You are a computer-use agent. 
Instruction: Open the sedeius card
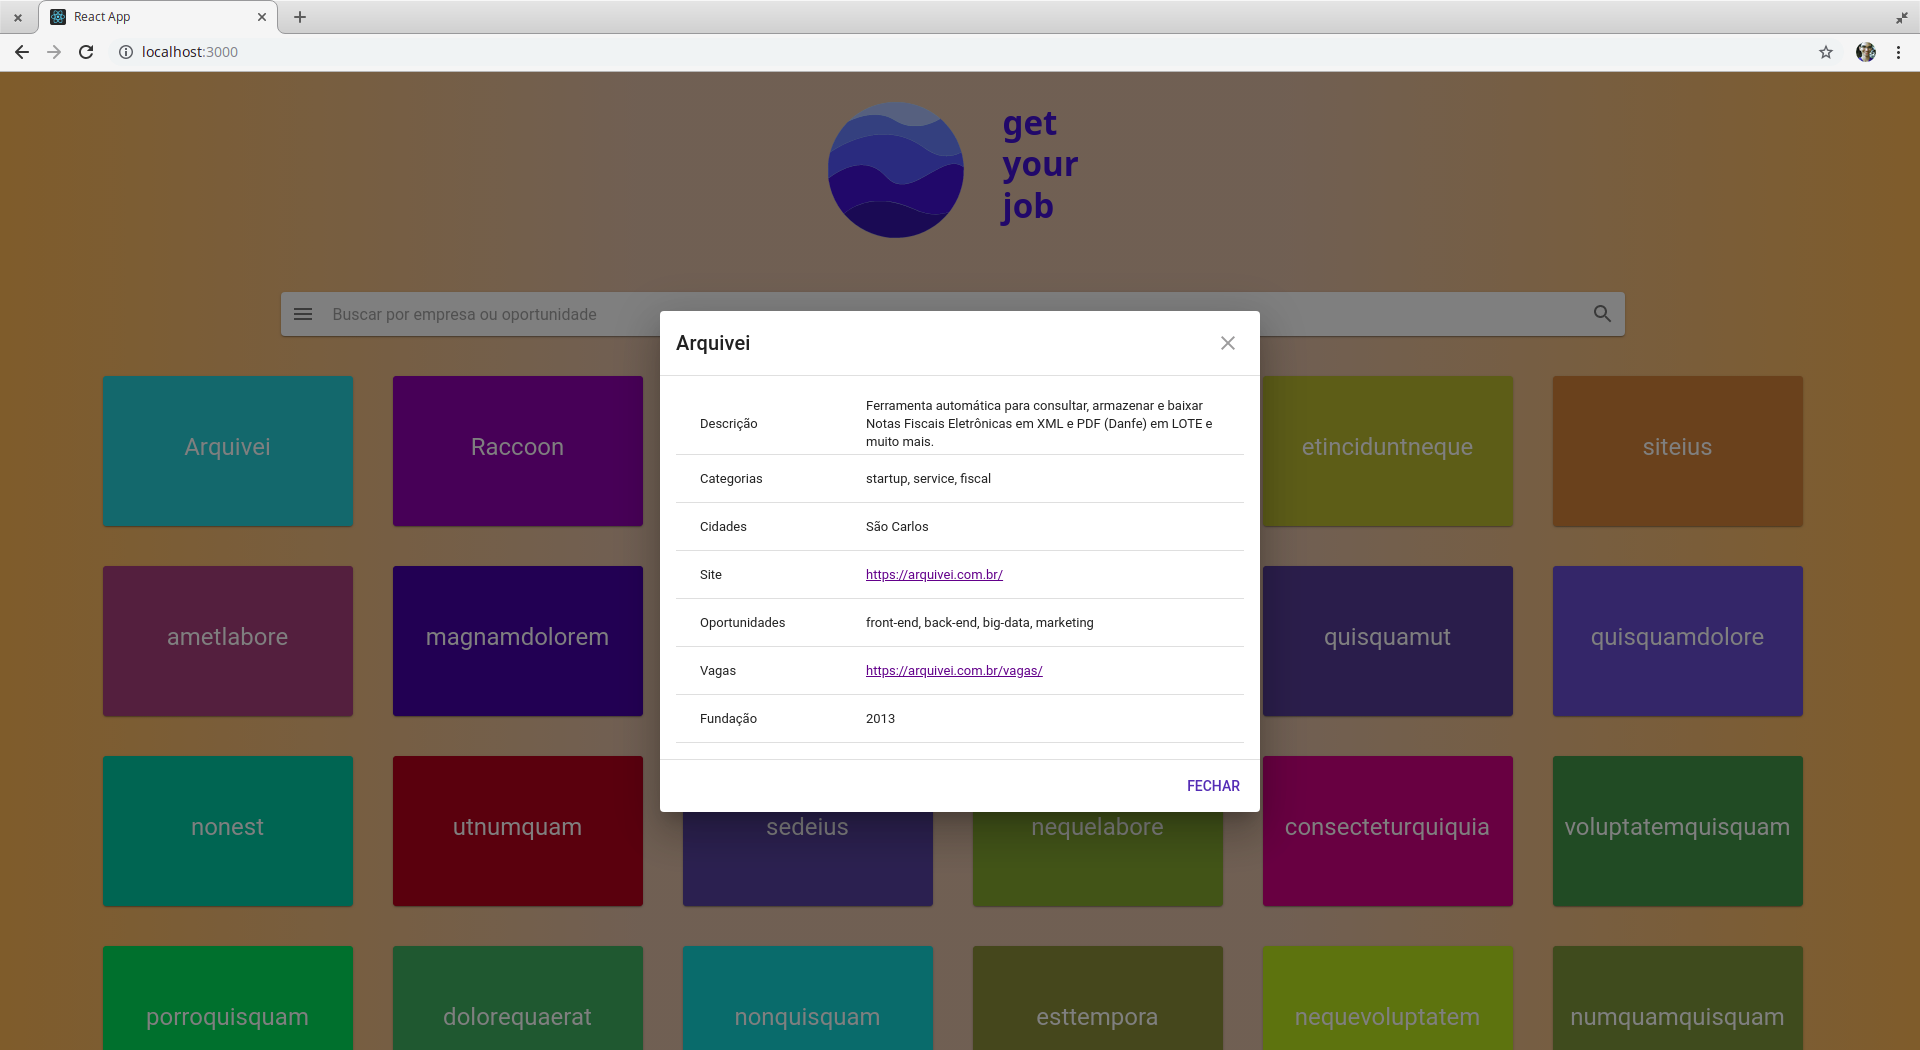point(808,858)
